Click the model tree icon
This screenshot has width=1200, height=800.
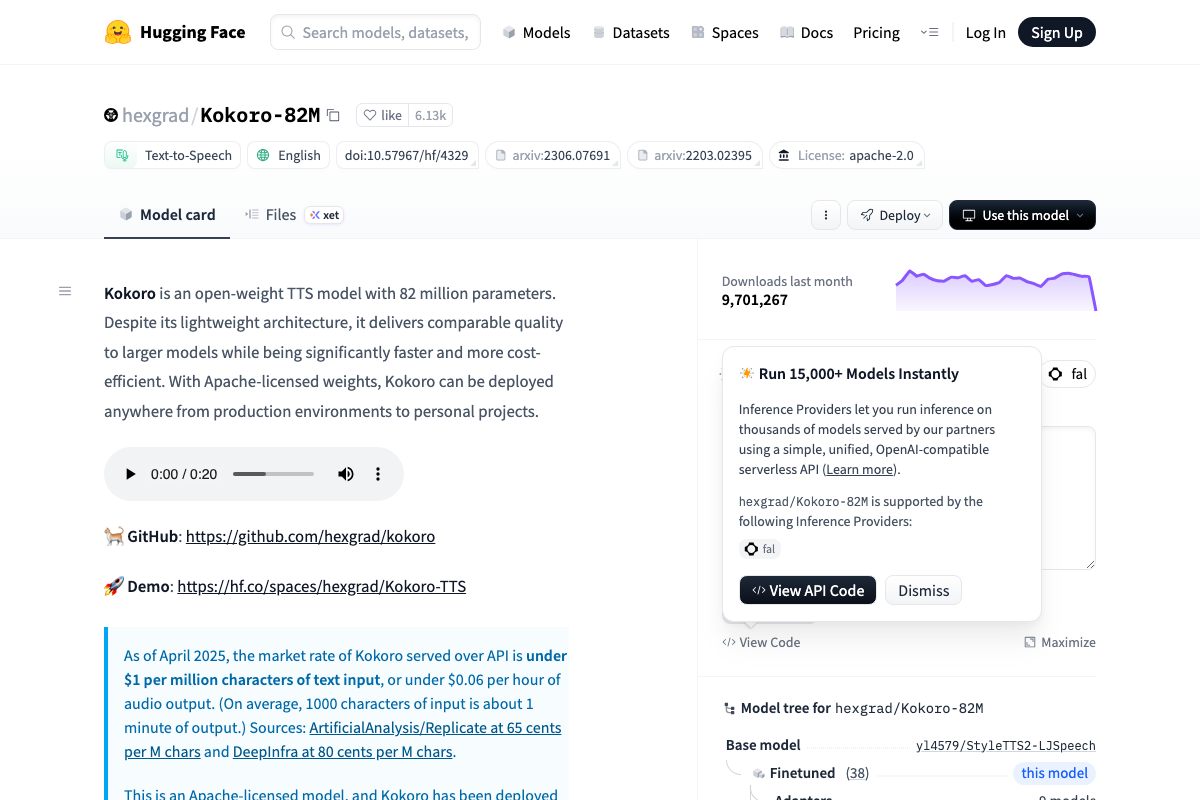click(729, 708)
